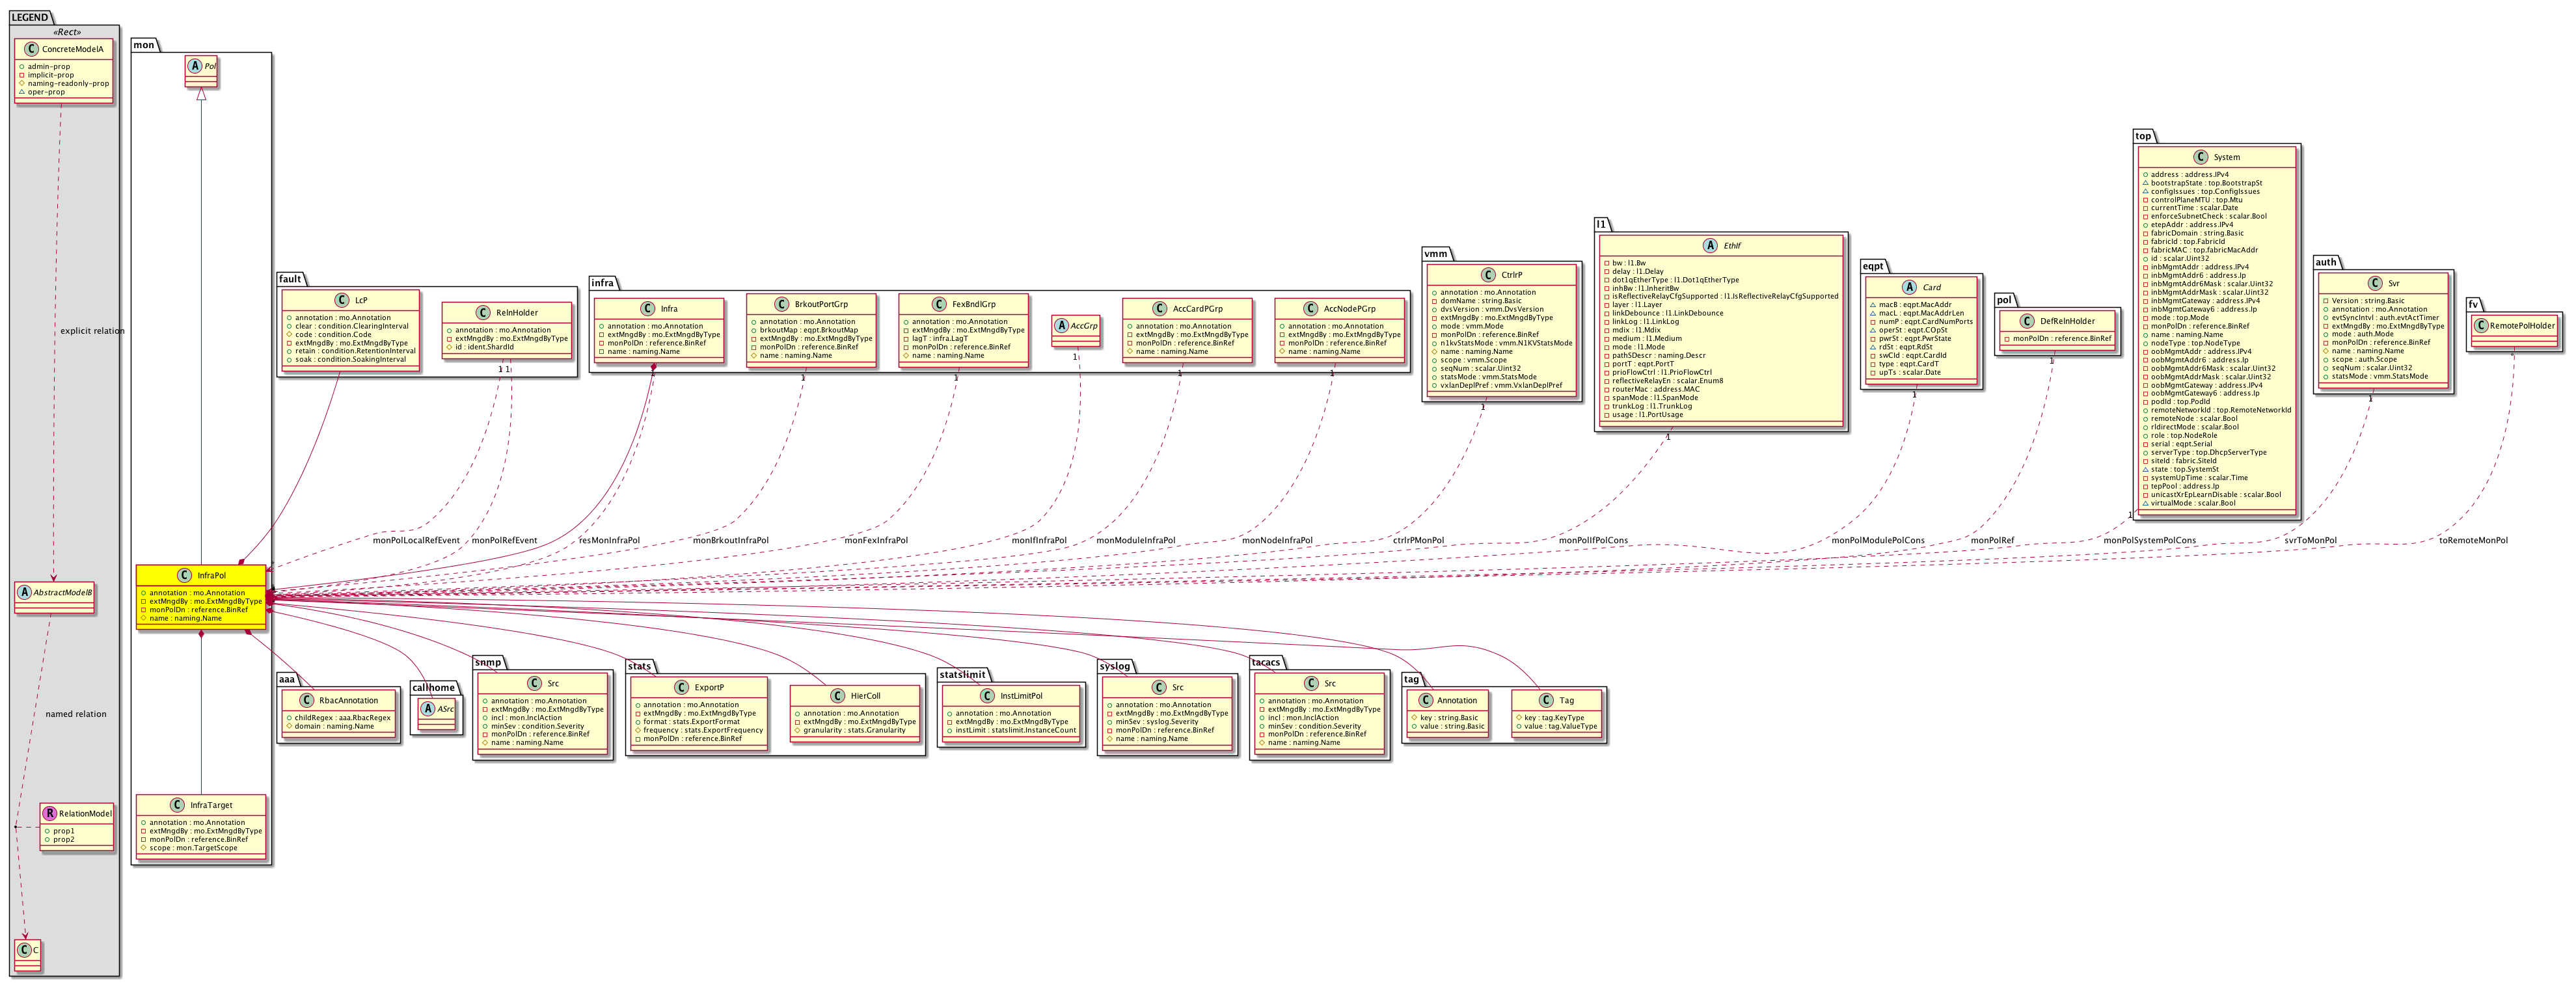Click the pink R icon of RelationModel
The image size is (2576, 983).
pyautogui.click(x=49, y=813)
